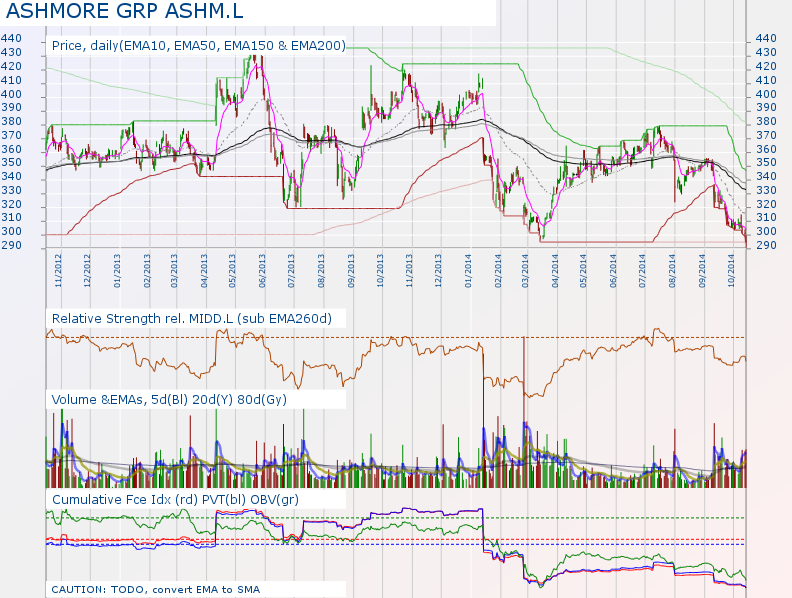Click the 04/2013 date axis label
Viewport: 792px width, 598px height.
click(204, 271)
